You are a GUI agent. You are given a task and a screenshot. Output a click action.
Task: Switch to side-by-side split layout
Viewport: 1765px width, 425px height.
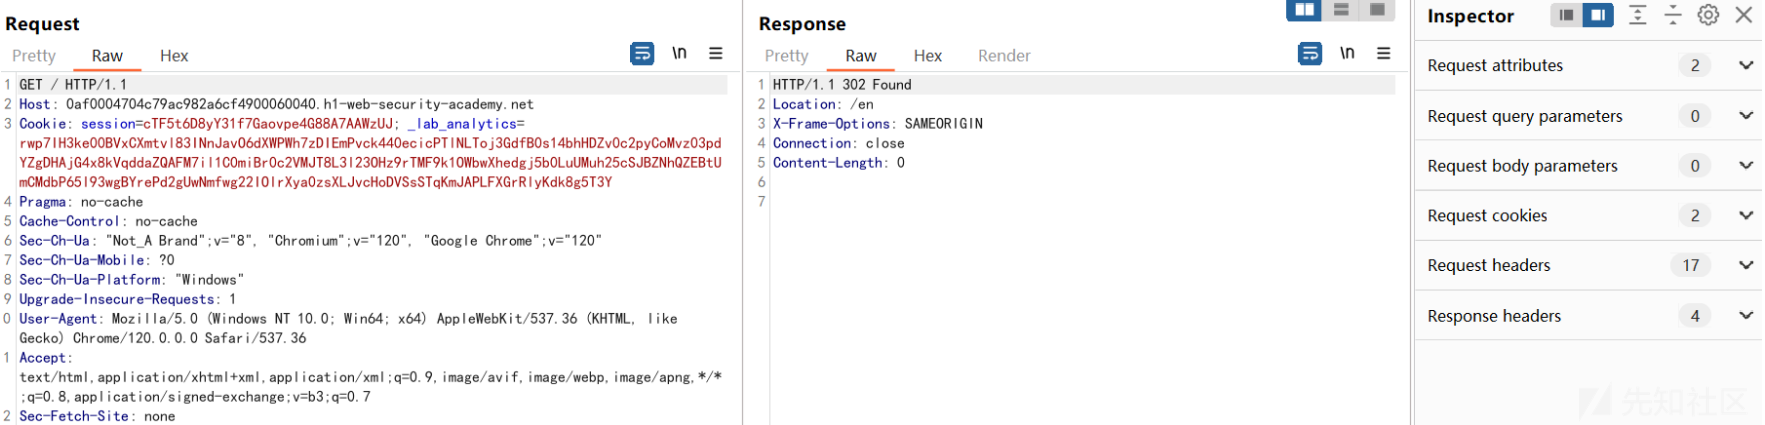1304,10
